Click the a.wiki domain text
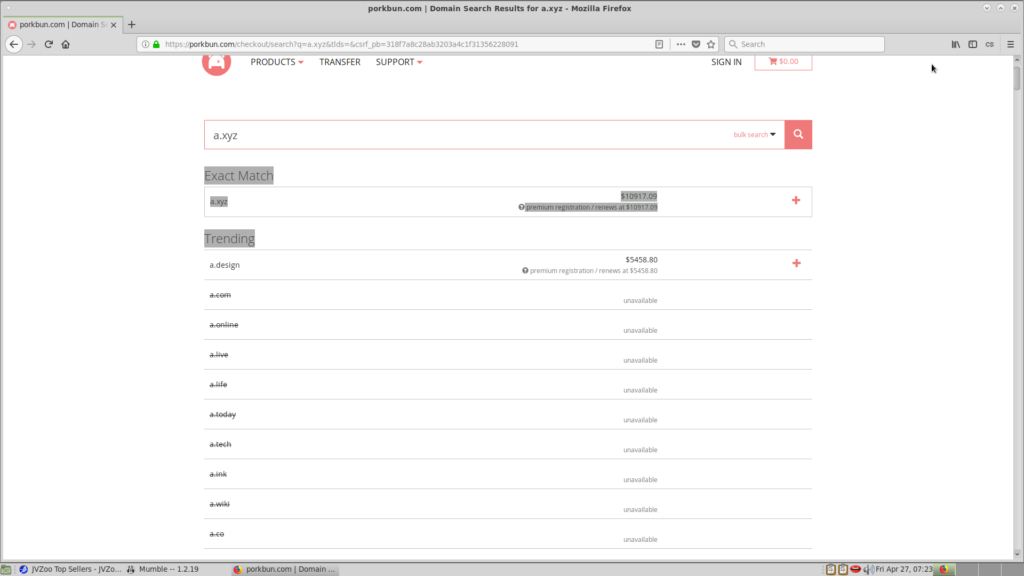Image resolution: width=1024 pixels, height=576 pixels. [x=219, y=504]
